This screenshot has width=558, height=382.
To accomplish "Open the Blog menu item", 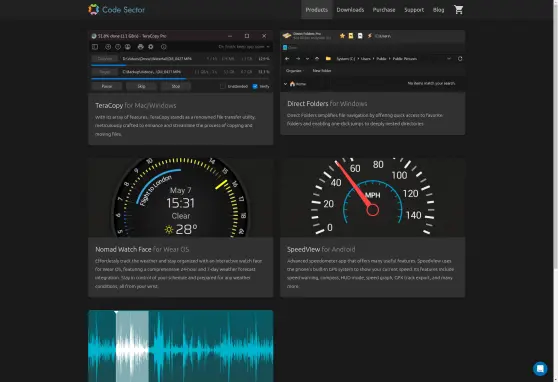I will (x=438, y=10).
